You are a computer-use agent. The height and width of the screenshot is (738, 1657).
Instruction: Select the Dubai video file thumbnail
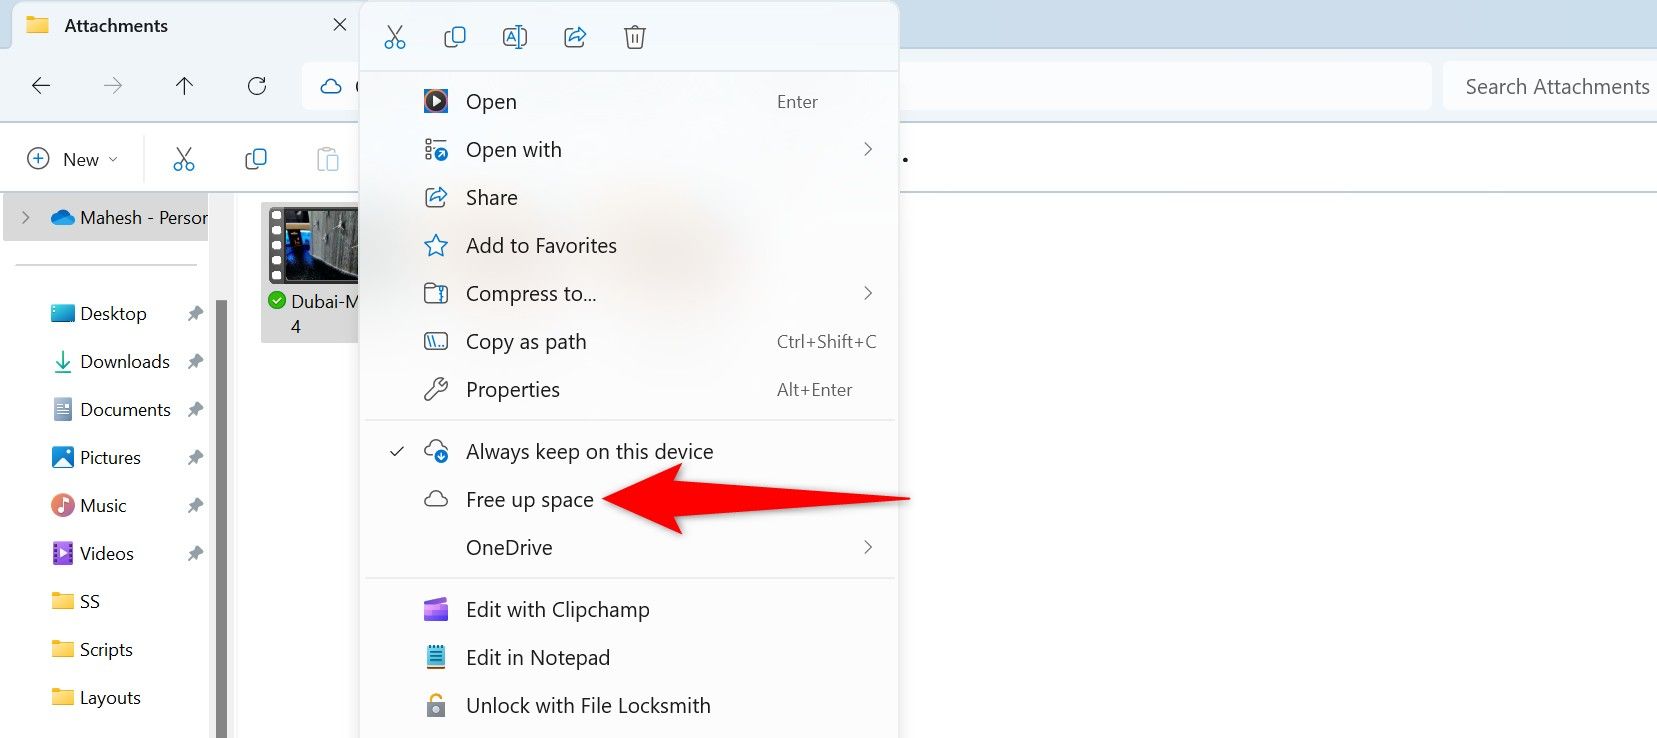click(313, 245)
